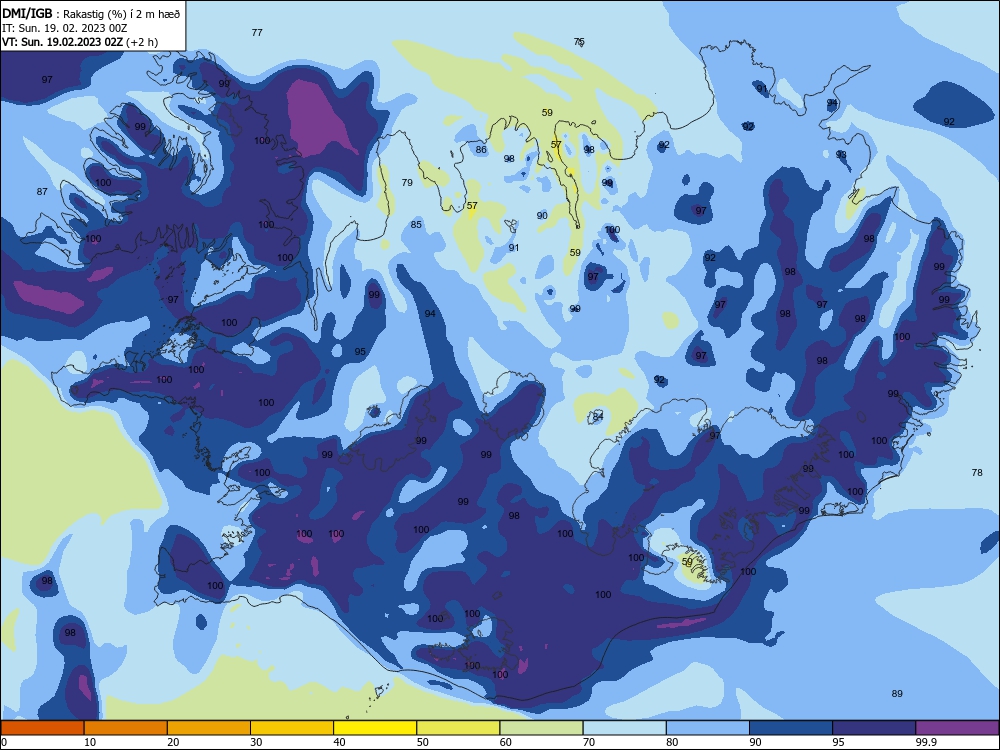Click the 0–10 dark orange legend swatch

pos(42,728)
